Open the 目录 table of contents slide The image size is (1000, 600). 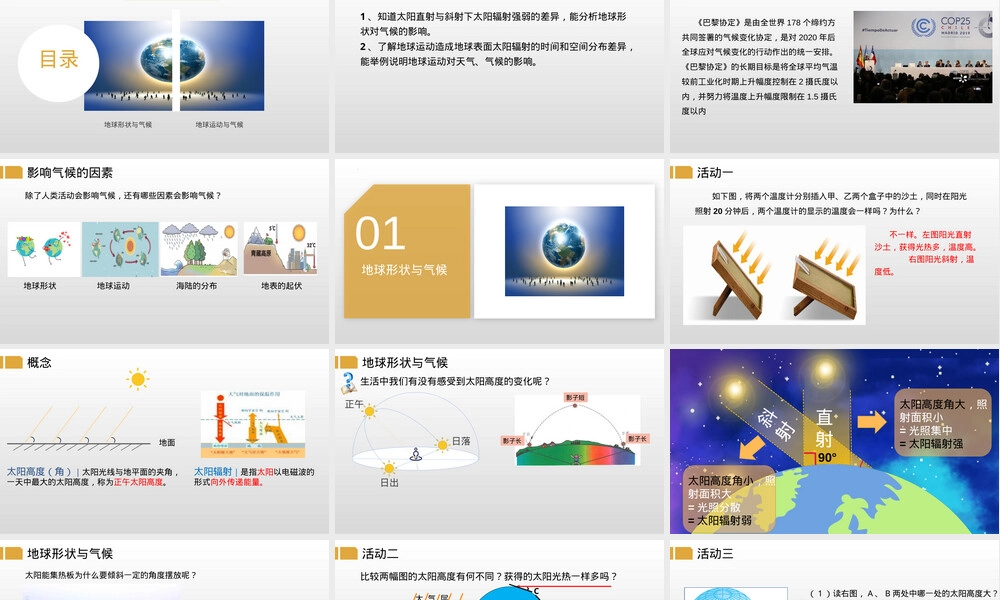[164, 76]
